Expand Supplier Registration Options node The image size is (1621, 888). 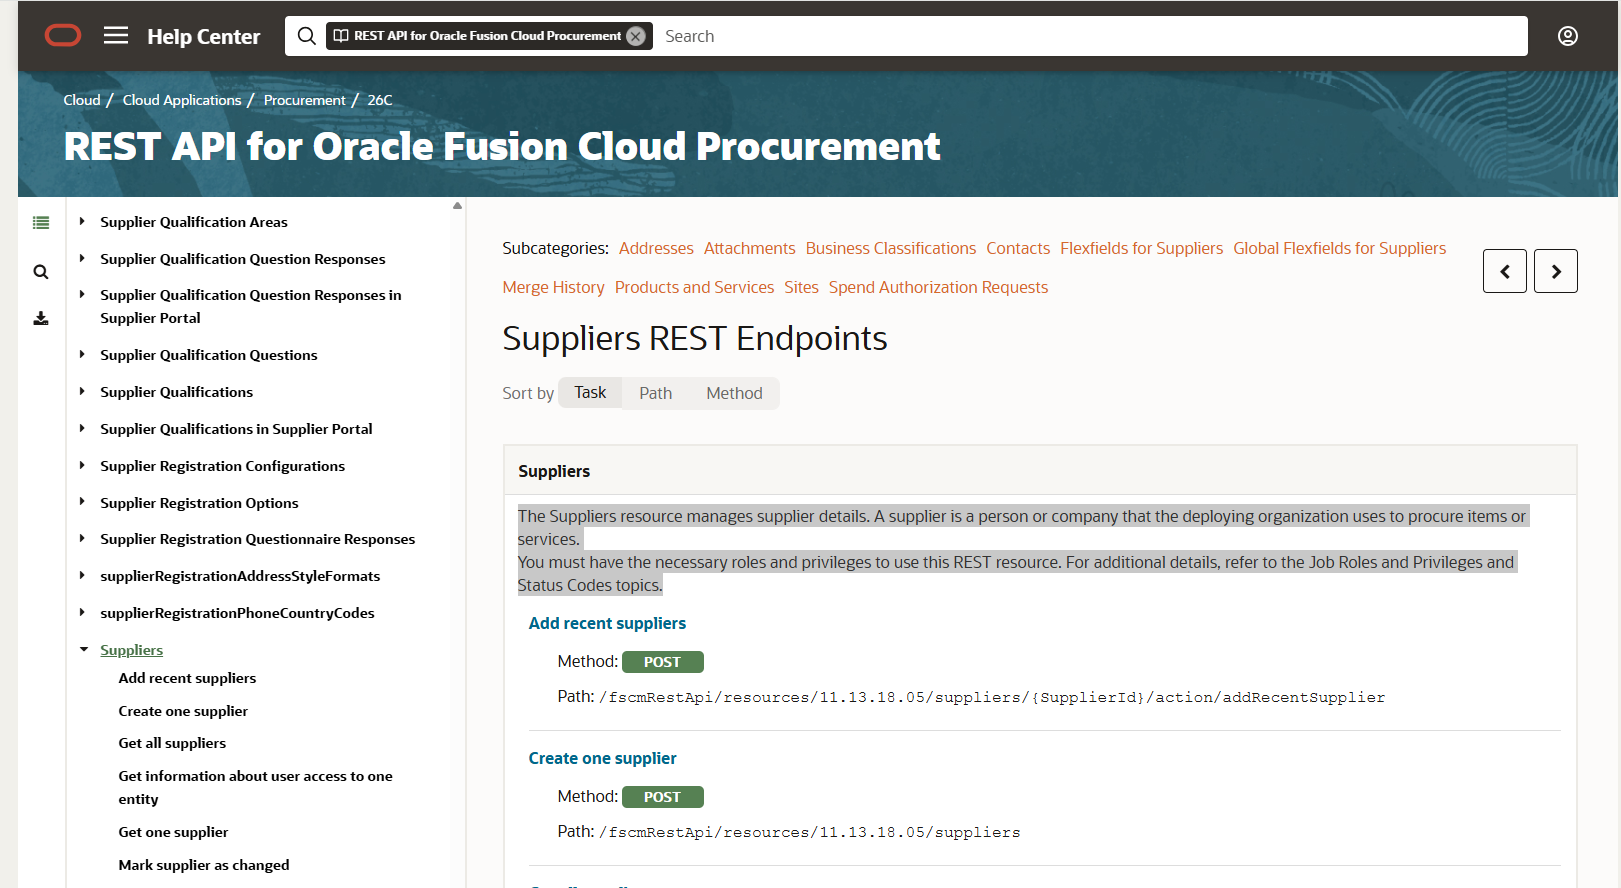(x=82, y=502)
